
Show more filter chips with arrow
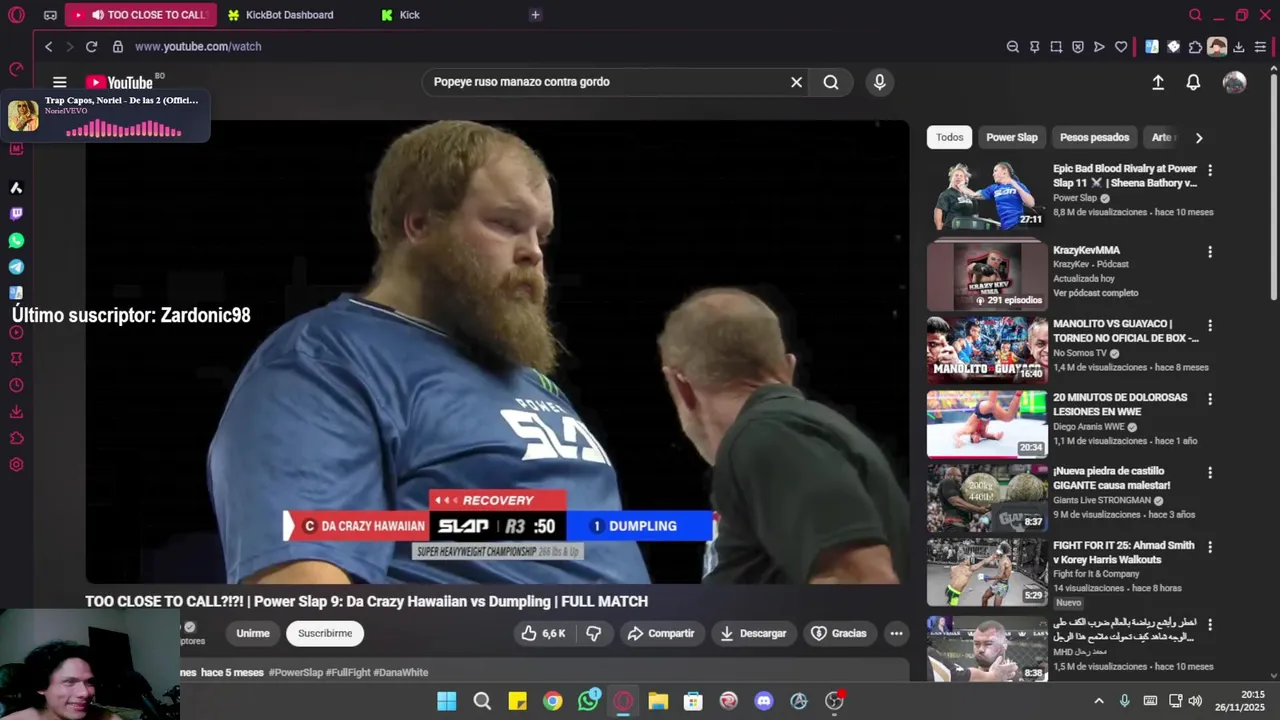(x=1198, y=138)
